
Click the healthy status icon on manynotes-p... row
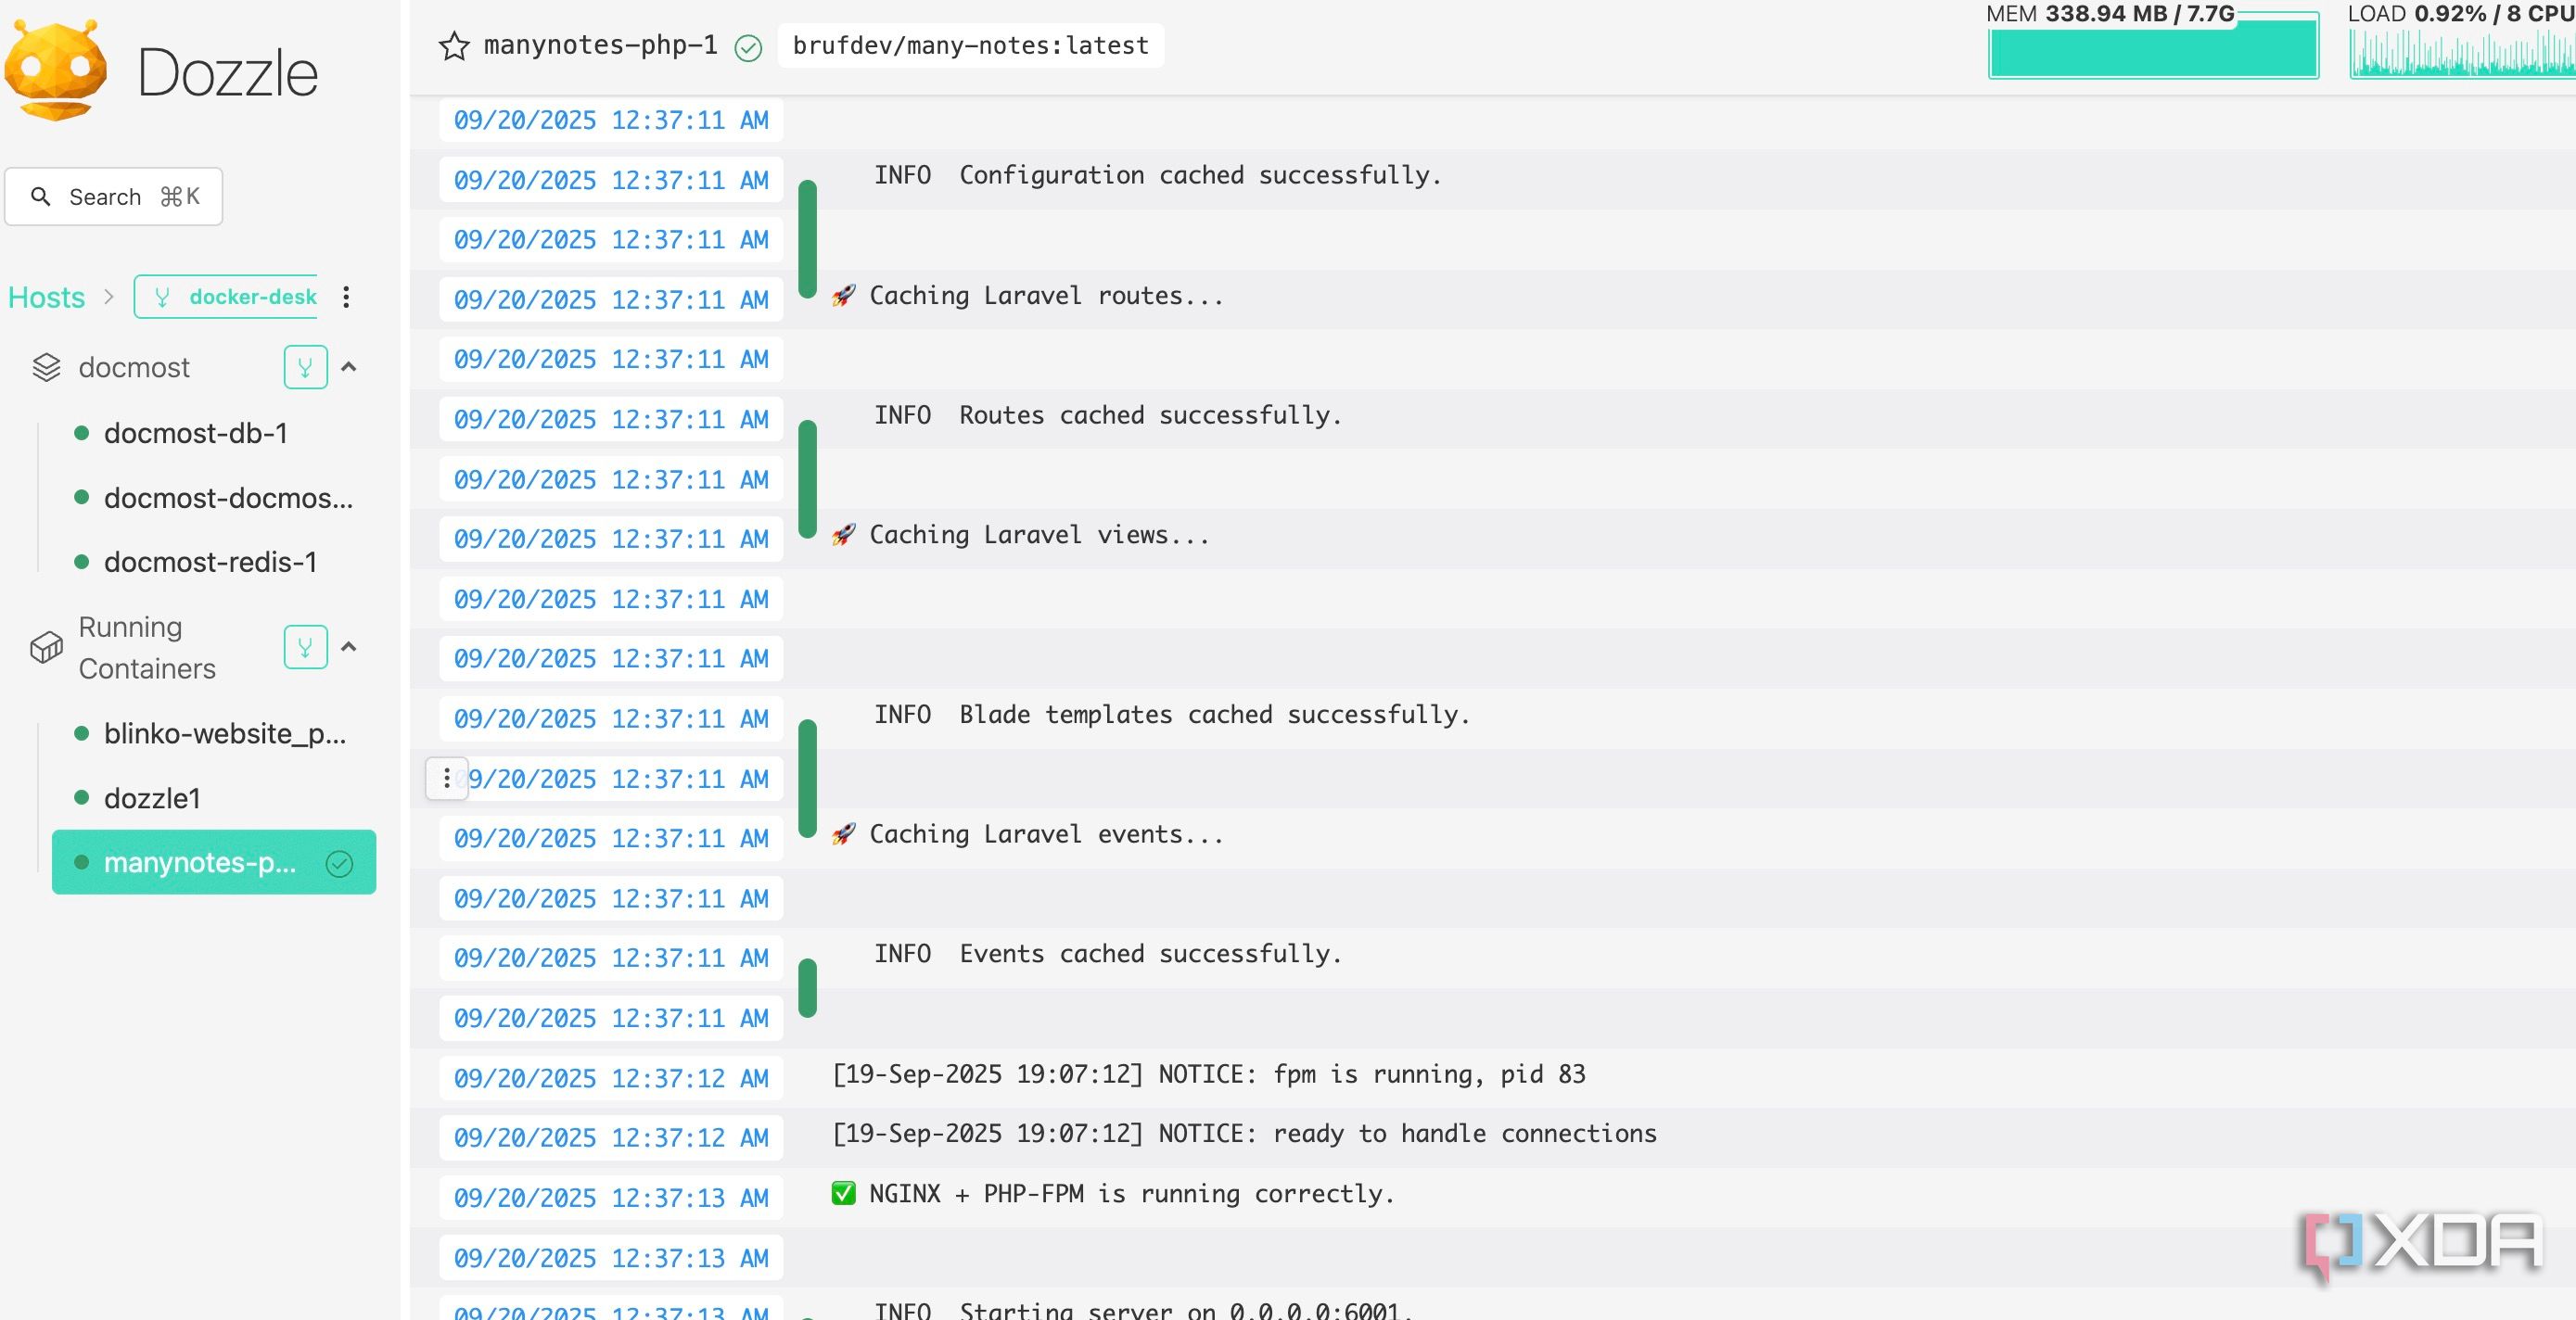coord(340,863)
